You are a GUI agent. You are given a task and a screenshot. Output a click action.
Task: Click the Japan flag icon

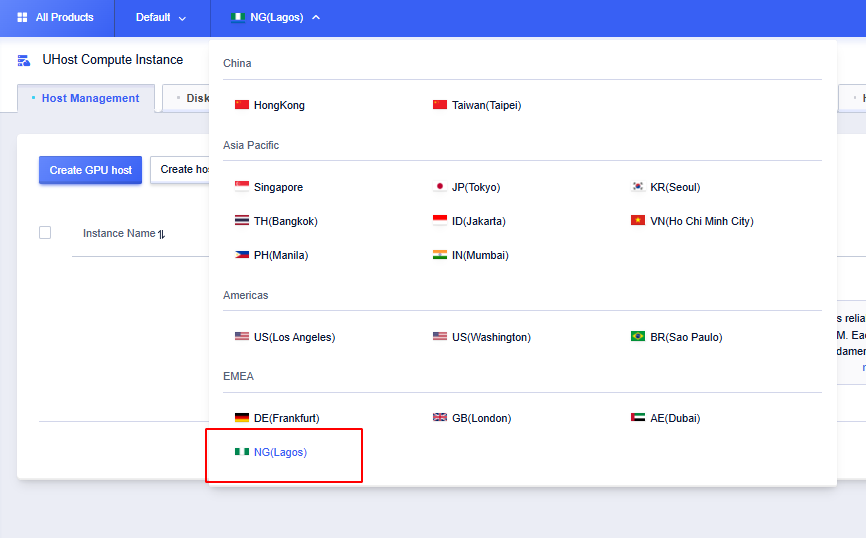point(440,186)
